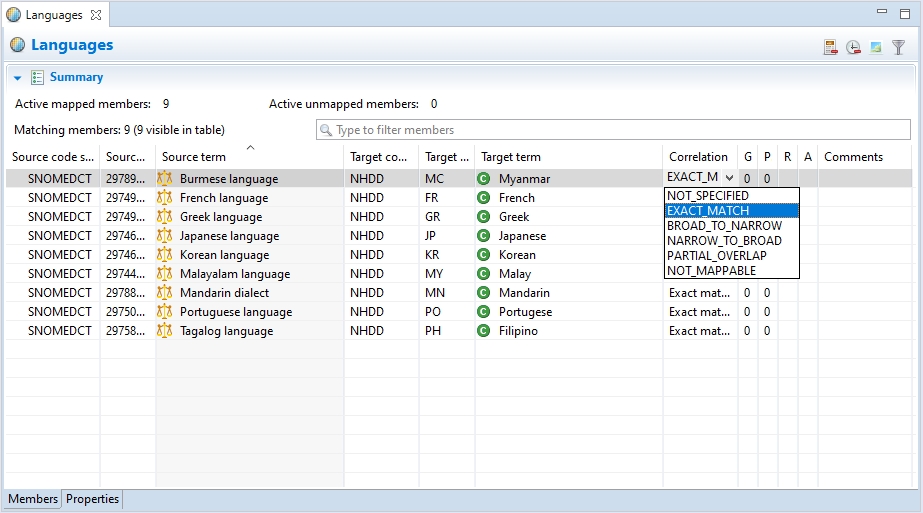Click the clock icon with red minus
Viewport: 923px width, 513px height.
coord(853,47)
